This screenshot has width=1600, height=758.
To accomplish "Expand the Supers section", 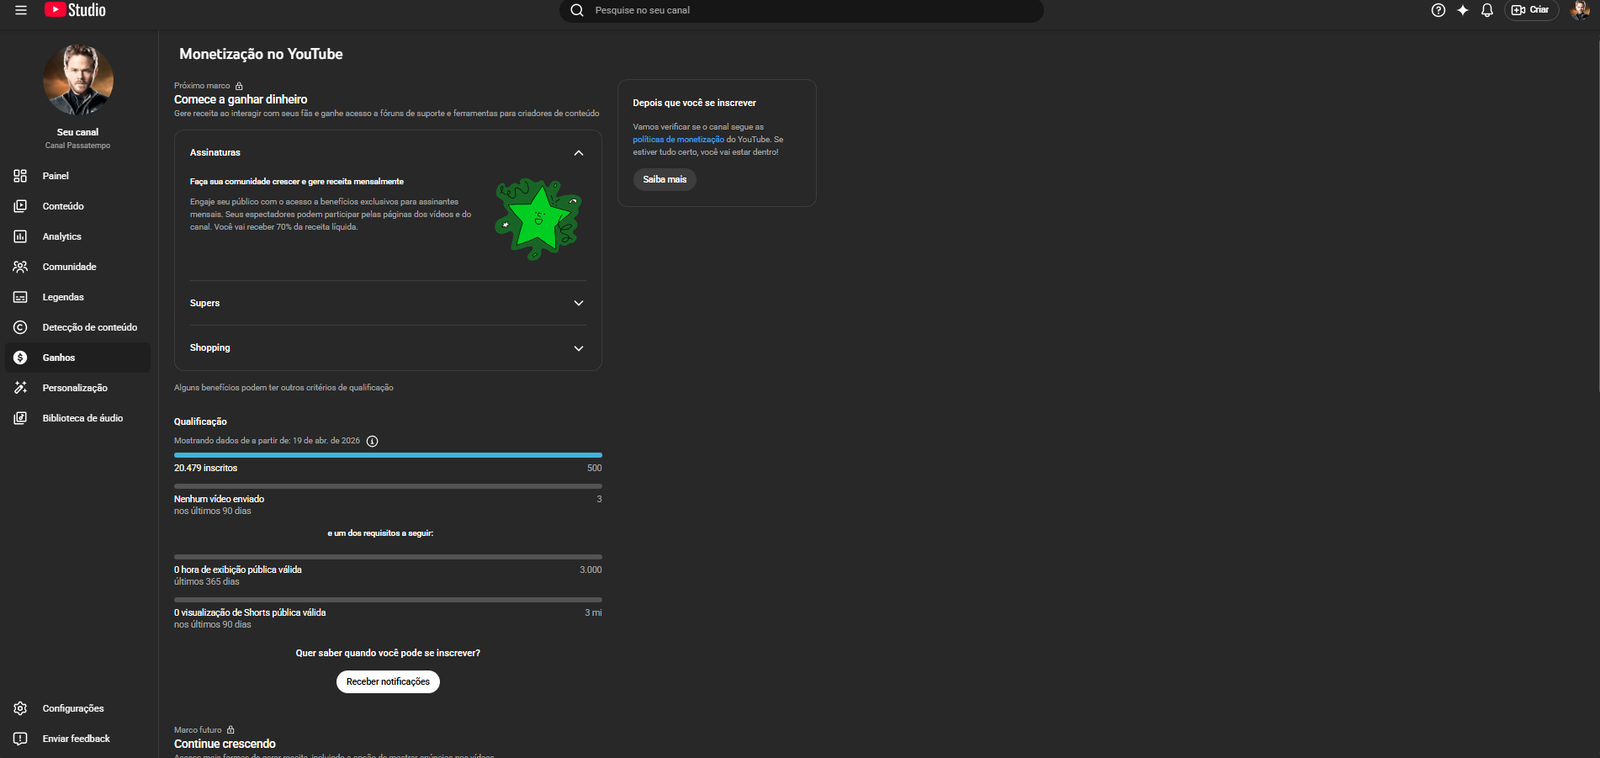I will click(578, 303).
